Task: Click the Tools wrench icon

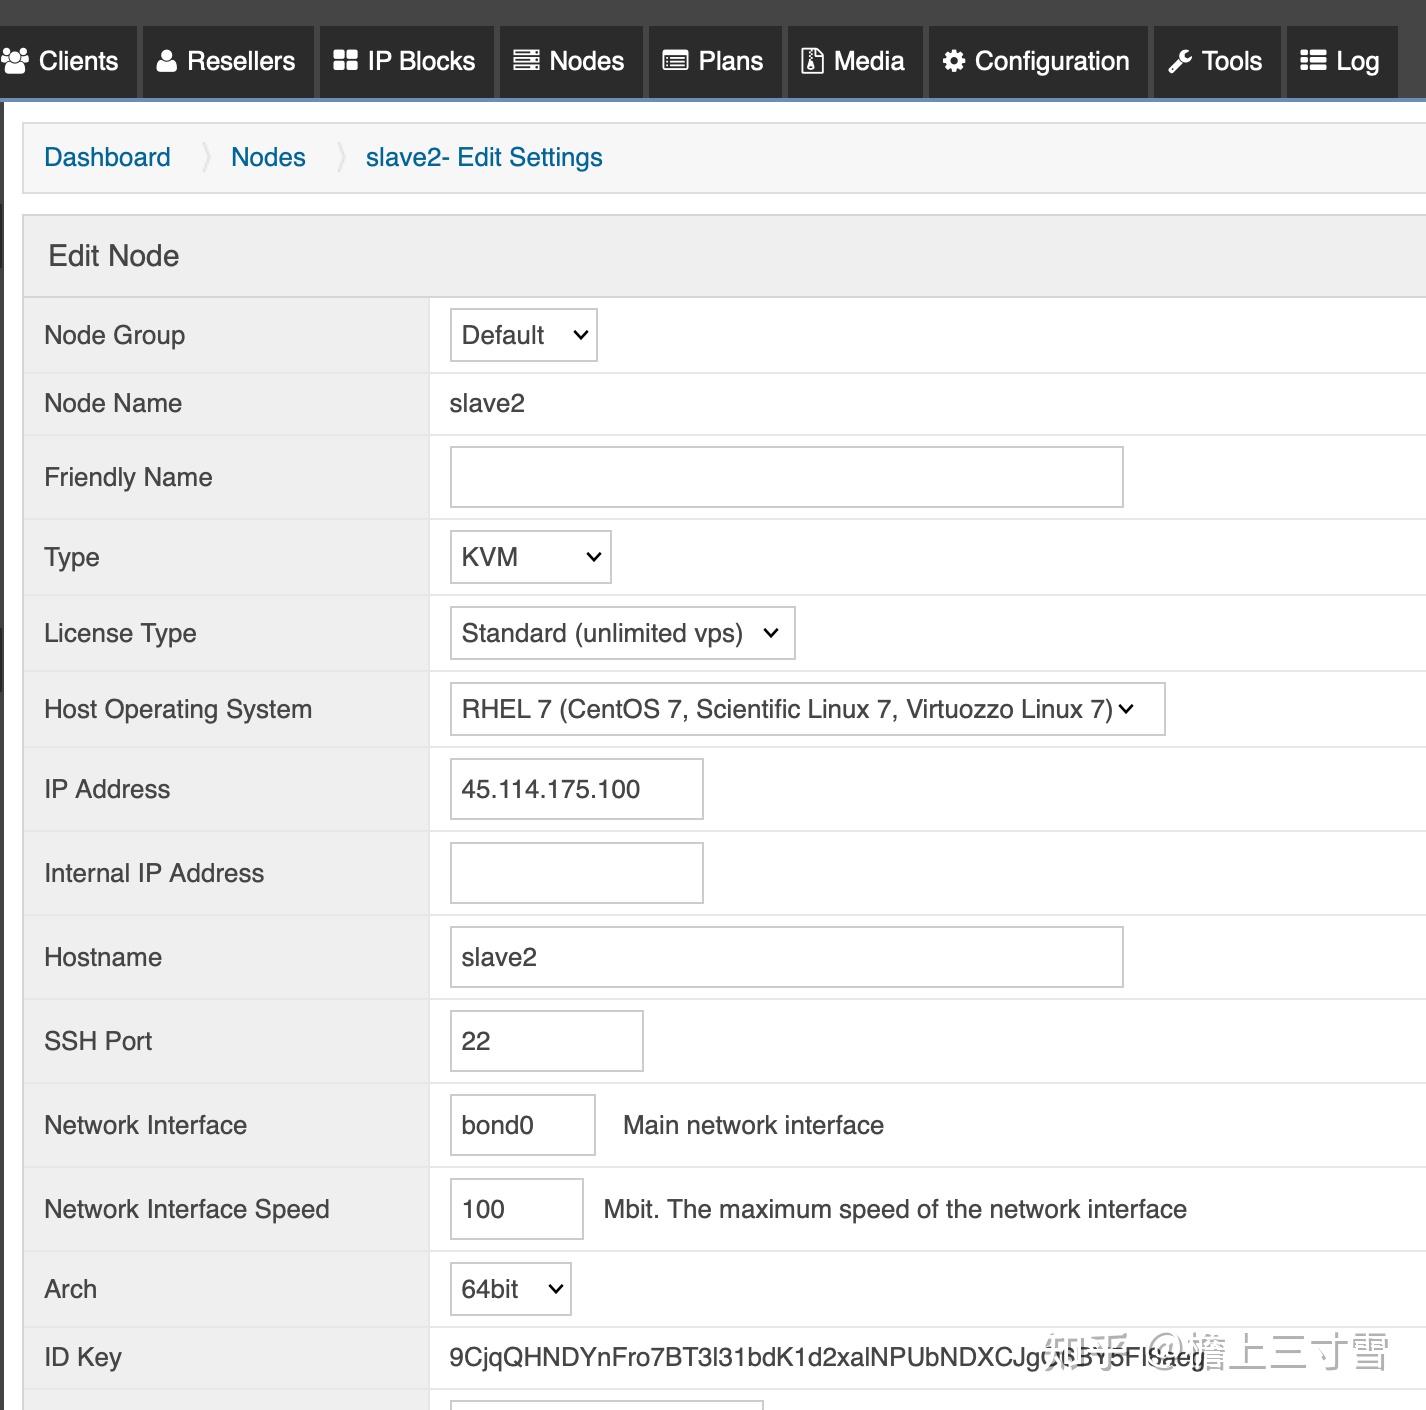Action: [1181, 61]
